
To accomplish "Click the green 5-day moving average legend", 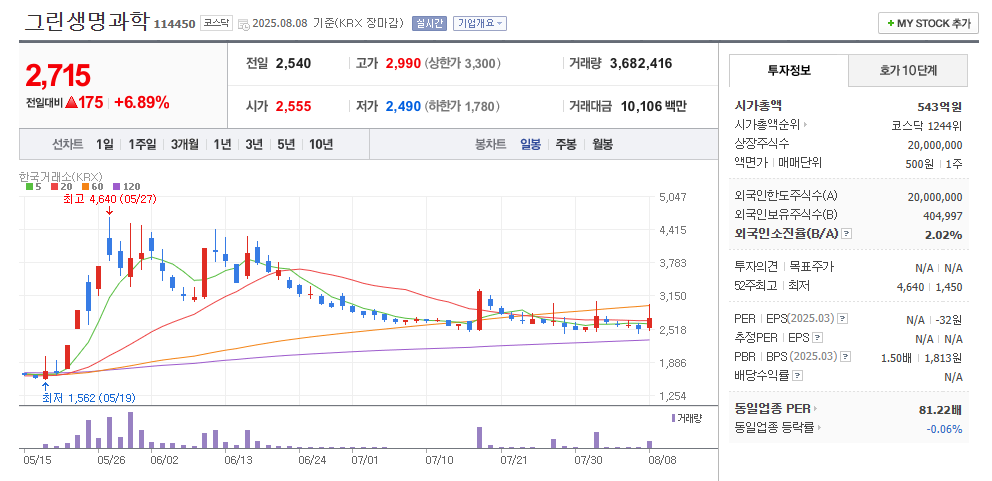I will point(34,187).
